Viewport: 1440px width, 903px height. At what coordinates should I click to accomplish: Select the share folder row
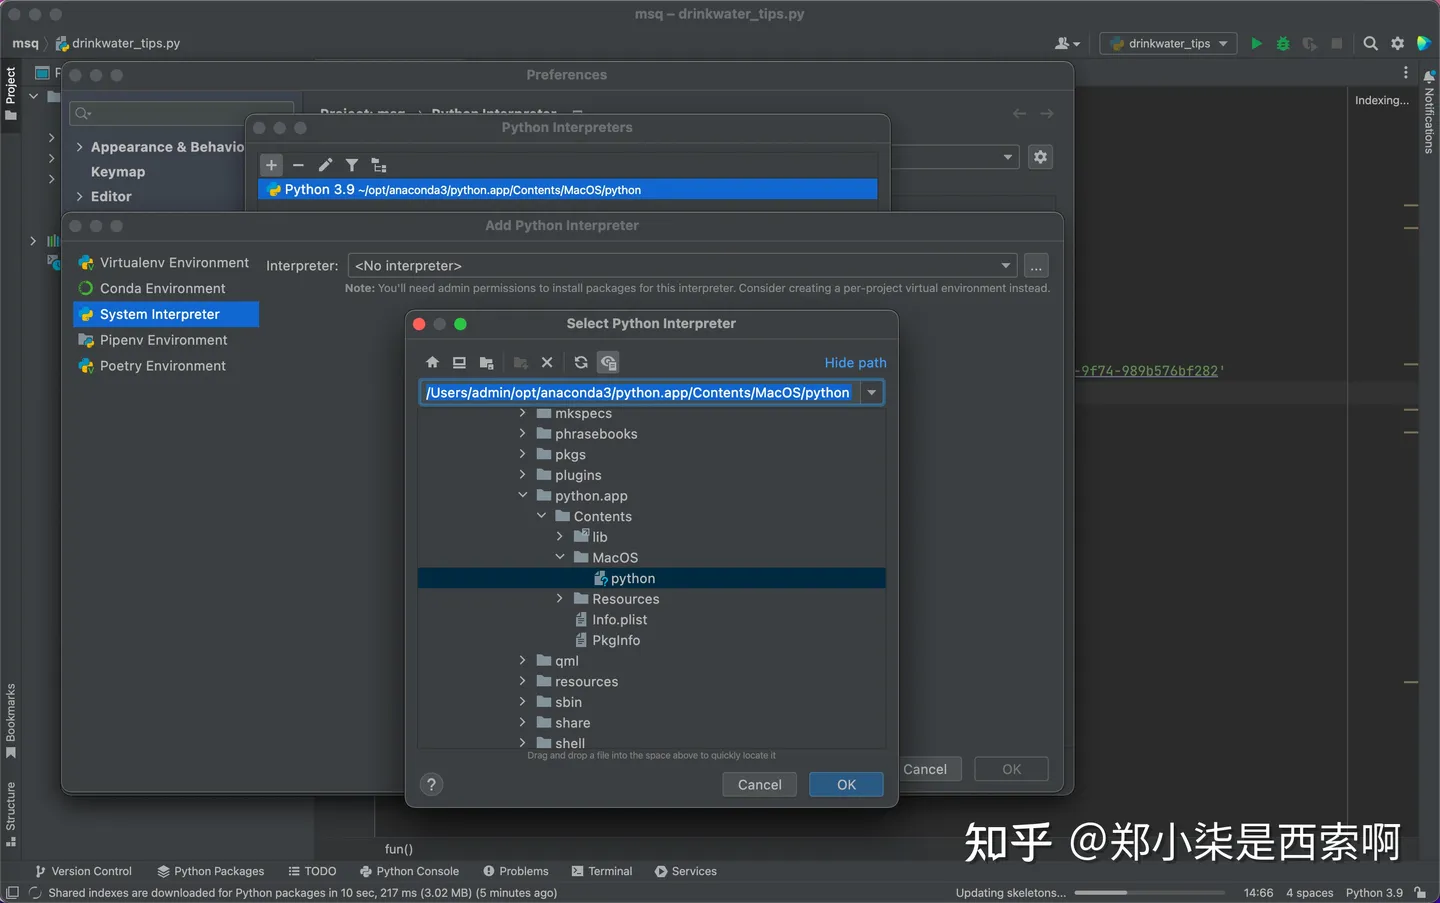click(652, 723)
